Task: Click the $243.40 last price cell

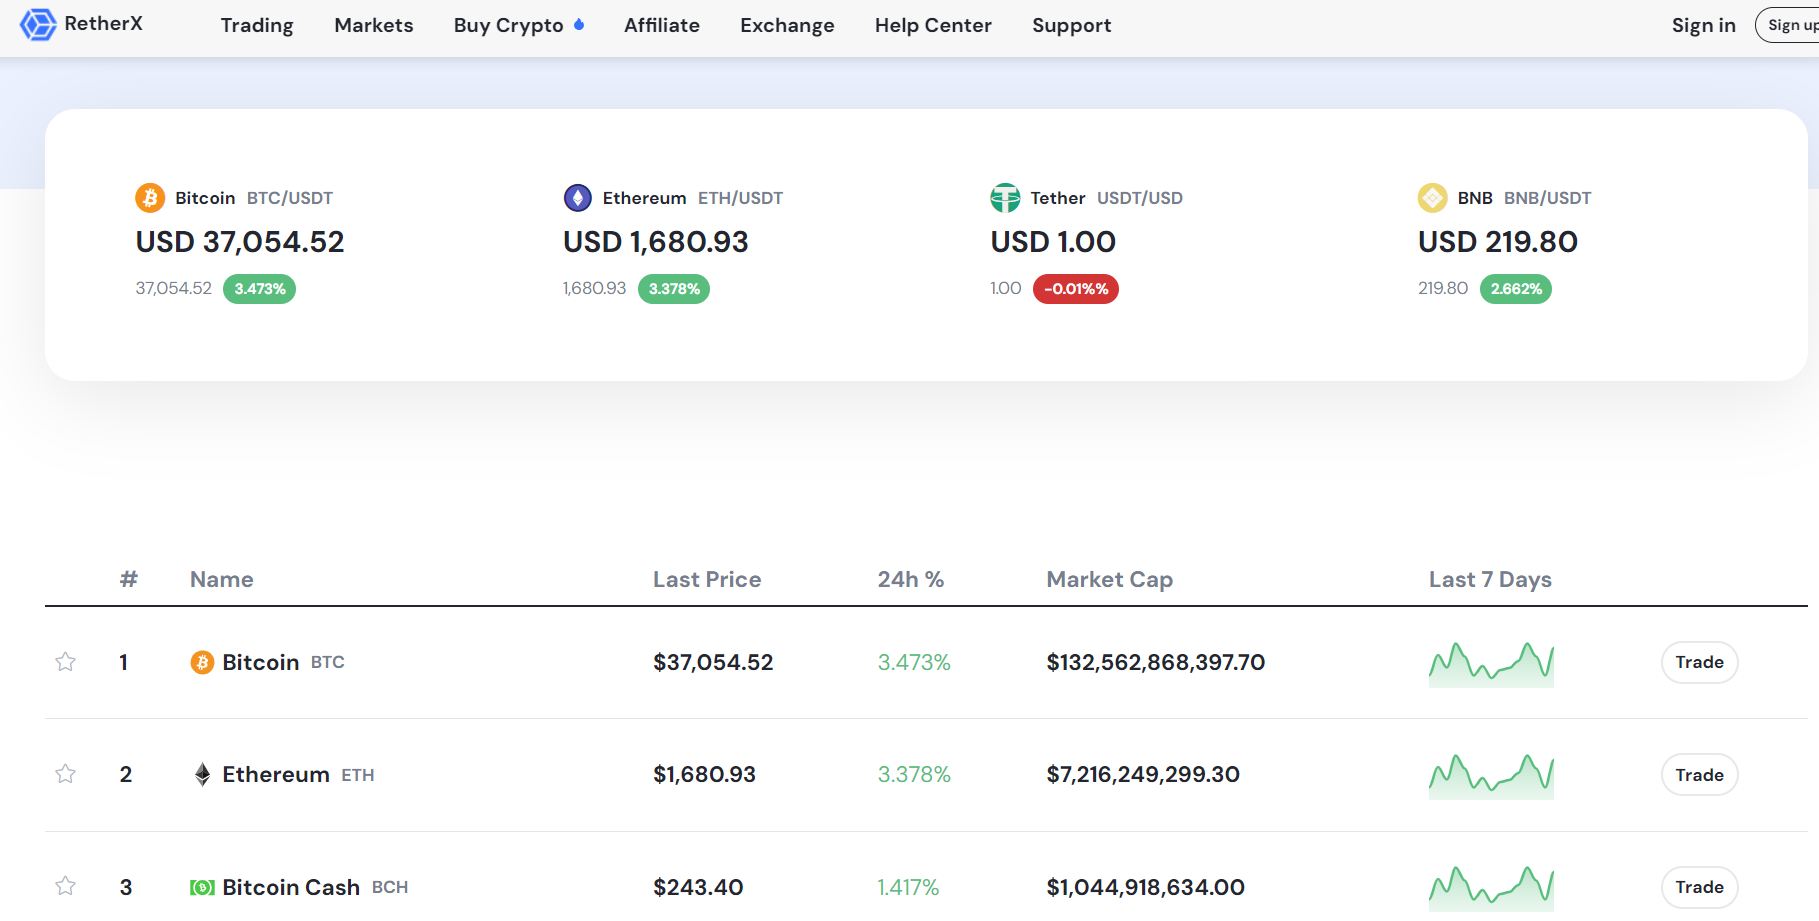Action: click(x=698, y=887)
